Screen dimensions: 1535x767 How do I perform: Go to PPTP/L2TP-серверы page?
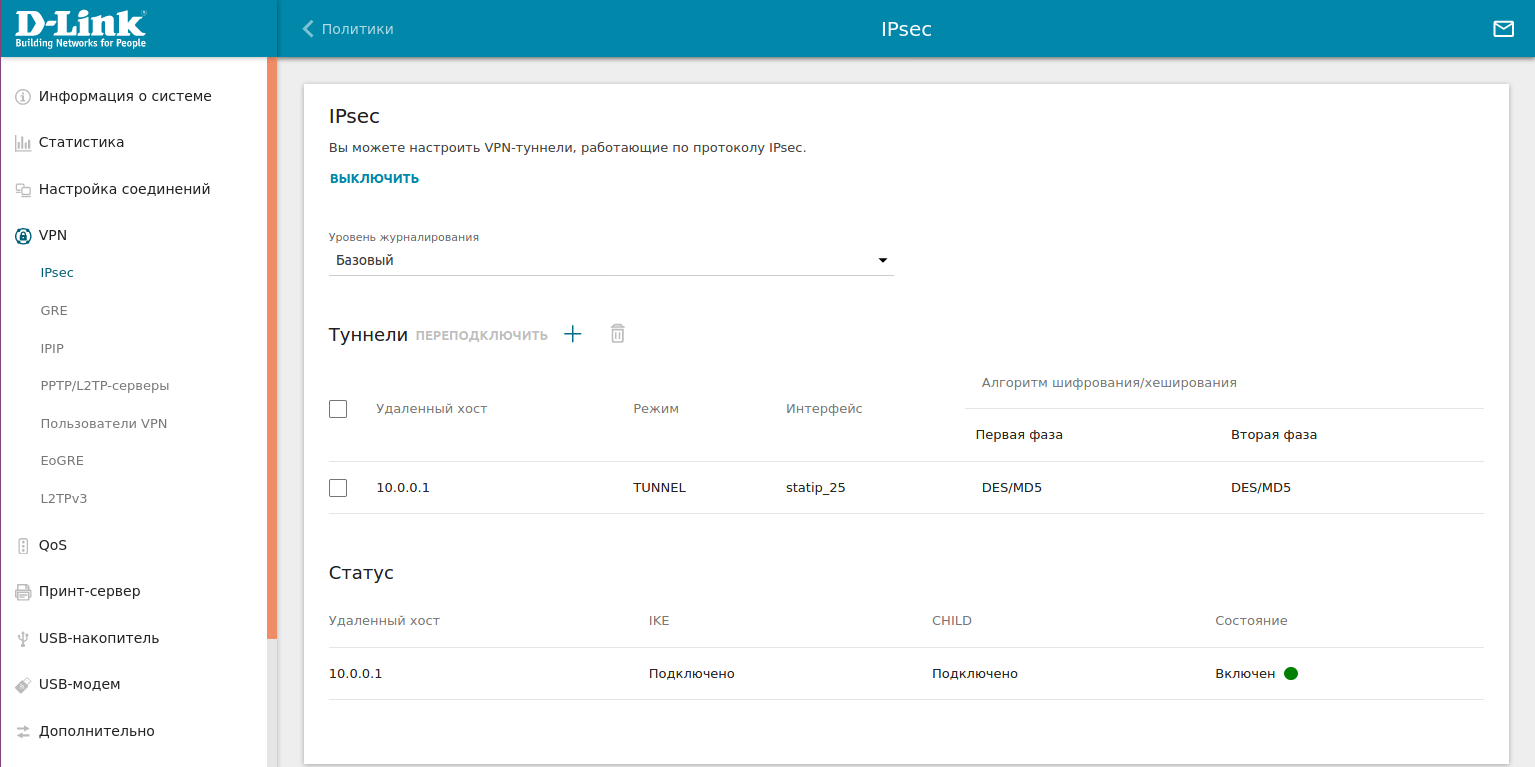coord(104,386)
